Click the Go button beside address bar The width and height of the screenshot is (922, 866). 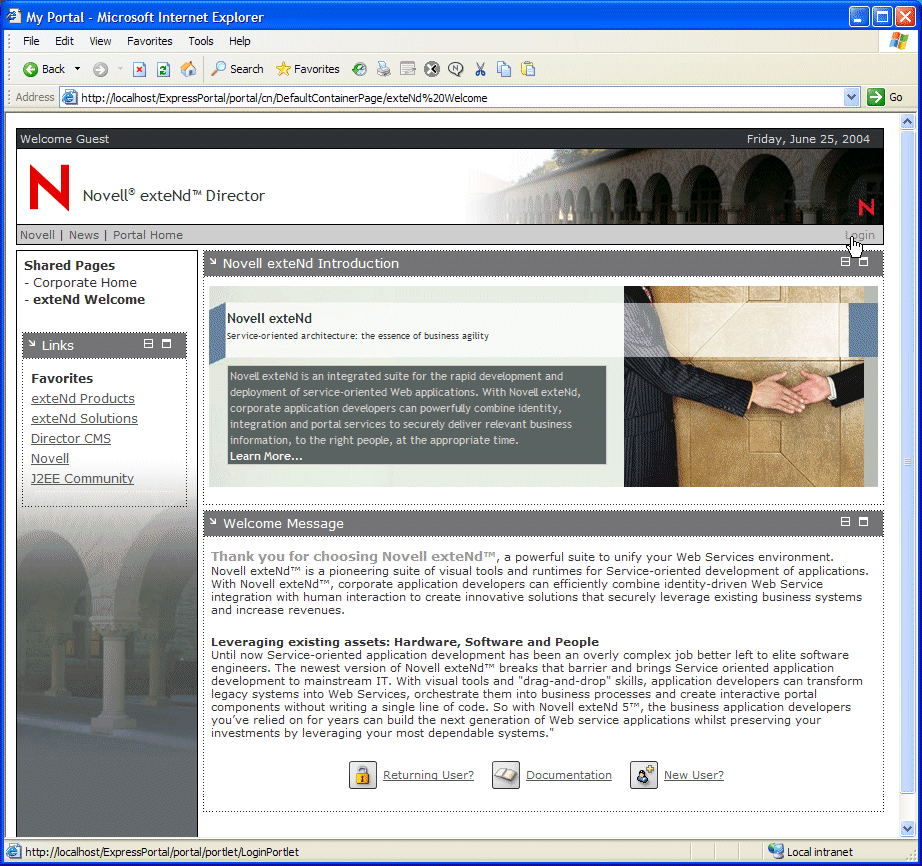coord(885,97)
